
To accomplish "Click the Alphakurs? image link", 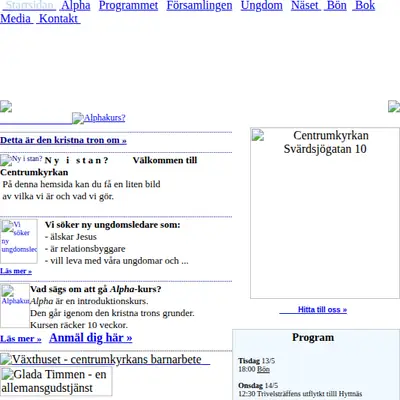I will (x=99, y=118).
